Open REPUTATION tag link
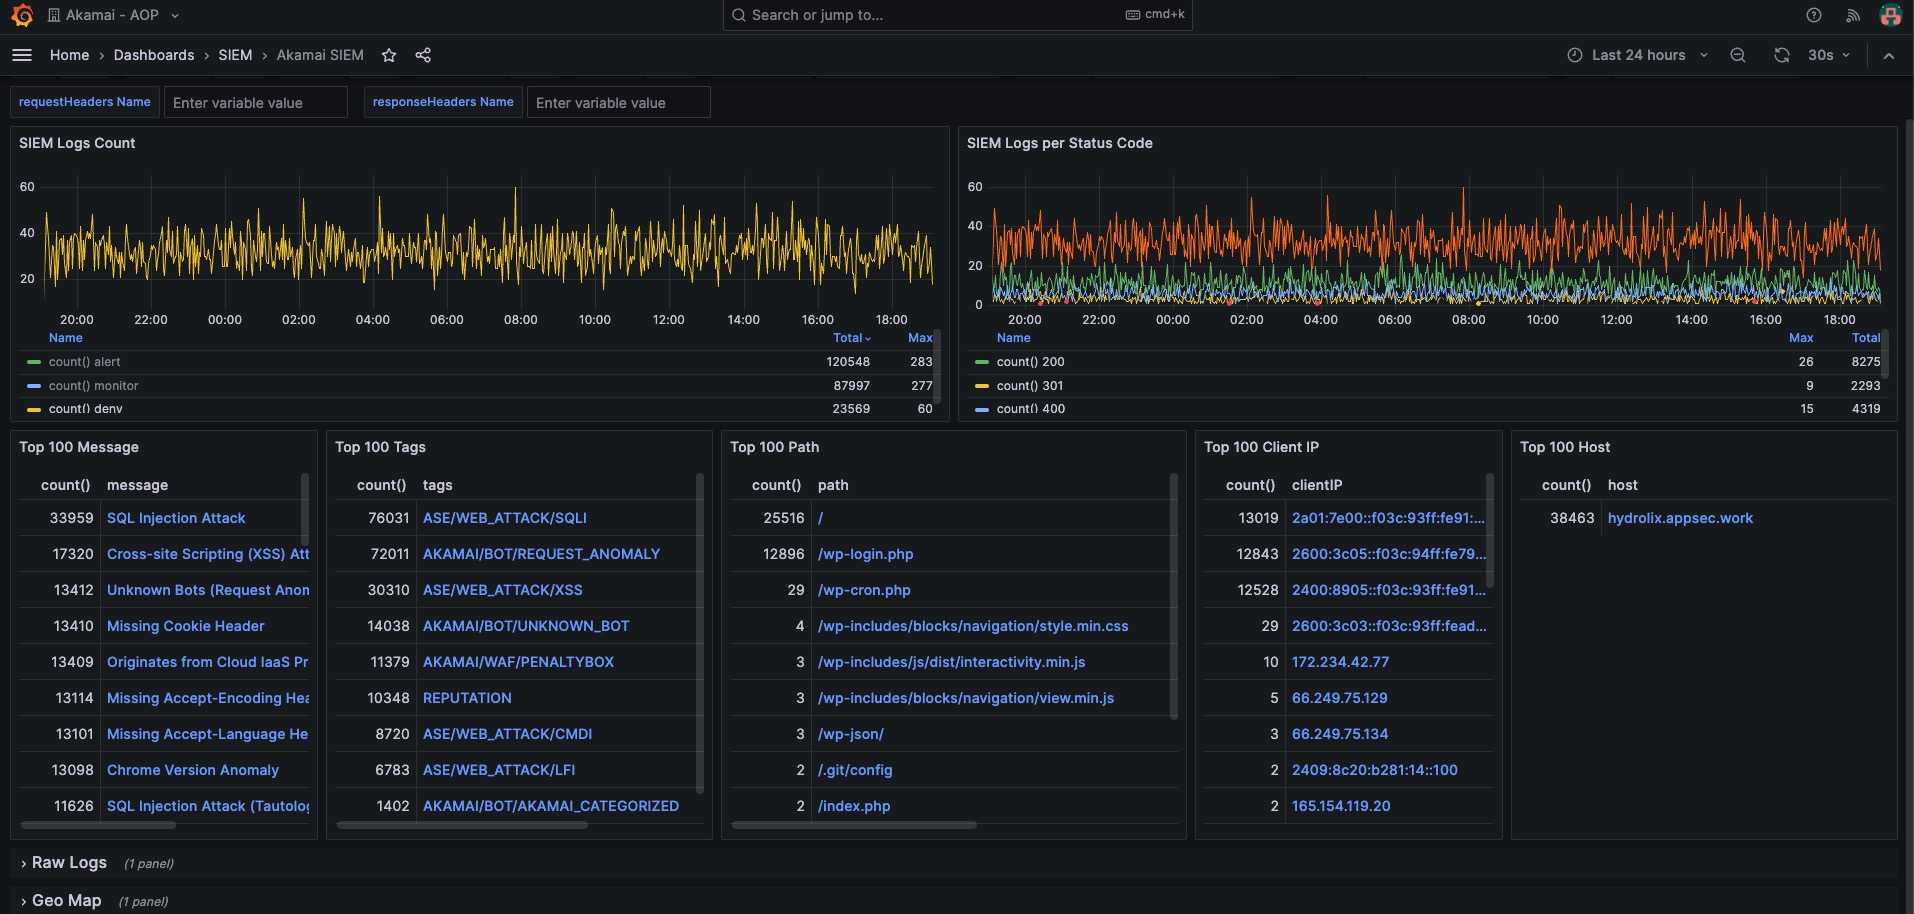Image resolution: width=1914 pixels, height=914 pixels. (x=467, y=698)
